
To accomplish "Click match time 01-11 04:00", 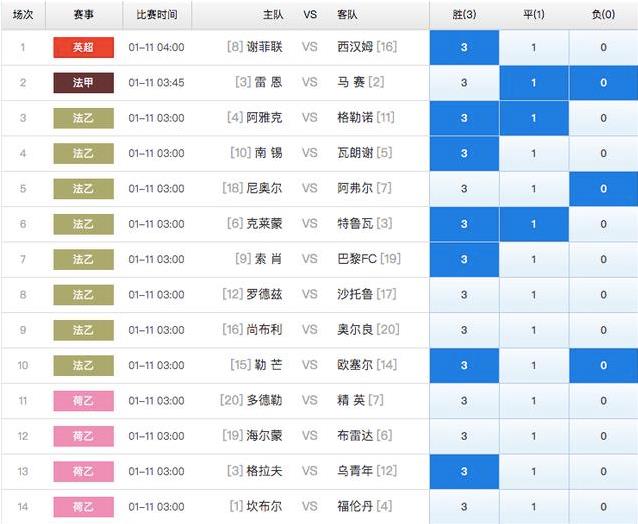I will (x=157, y=48).
